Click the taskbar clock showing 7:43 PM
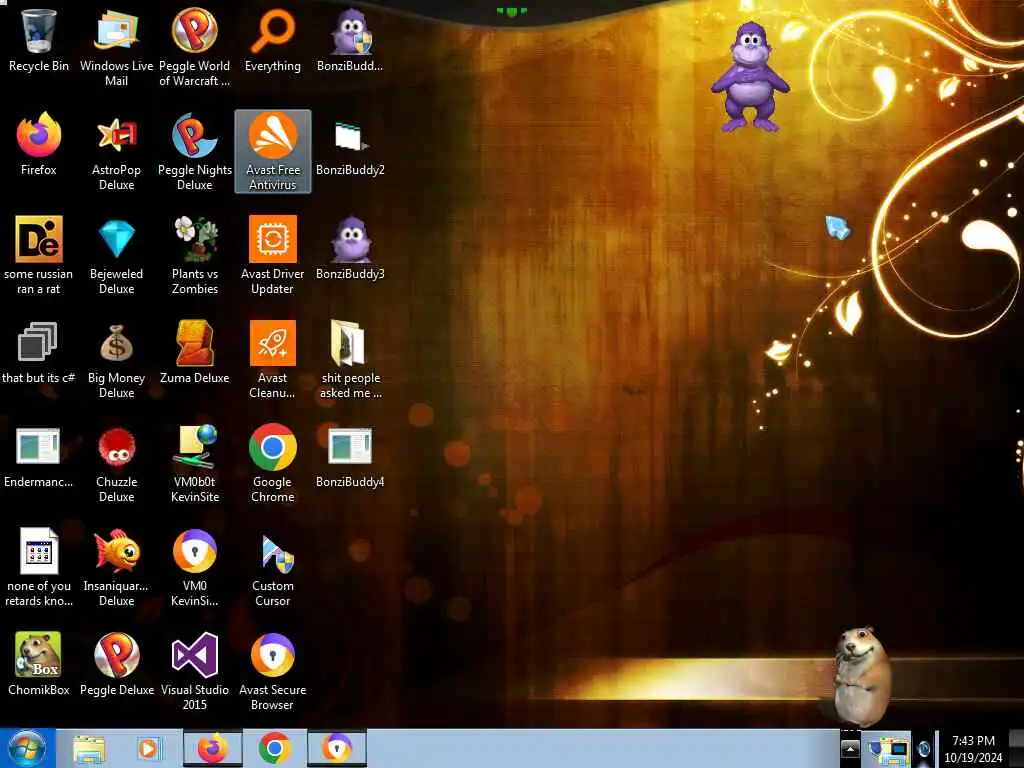Screen dimensions: 1024x768 tap(973, 749)
